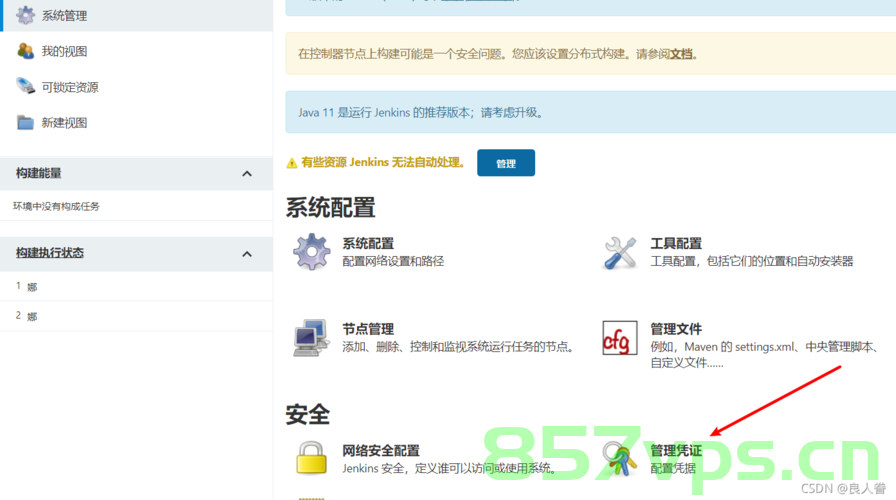Click the description 配置网络设置和路径
The image size is (896, 500).
tap(393, 262)
